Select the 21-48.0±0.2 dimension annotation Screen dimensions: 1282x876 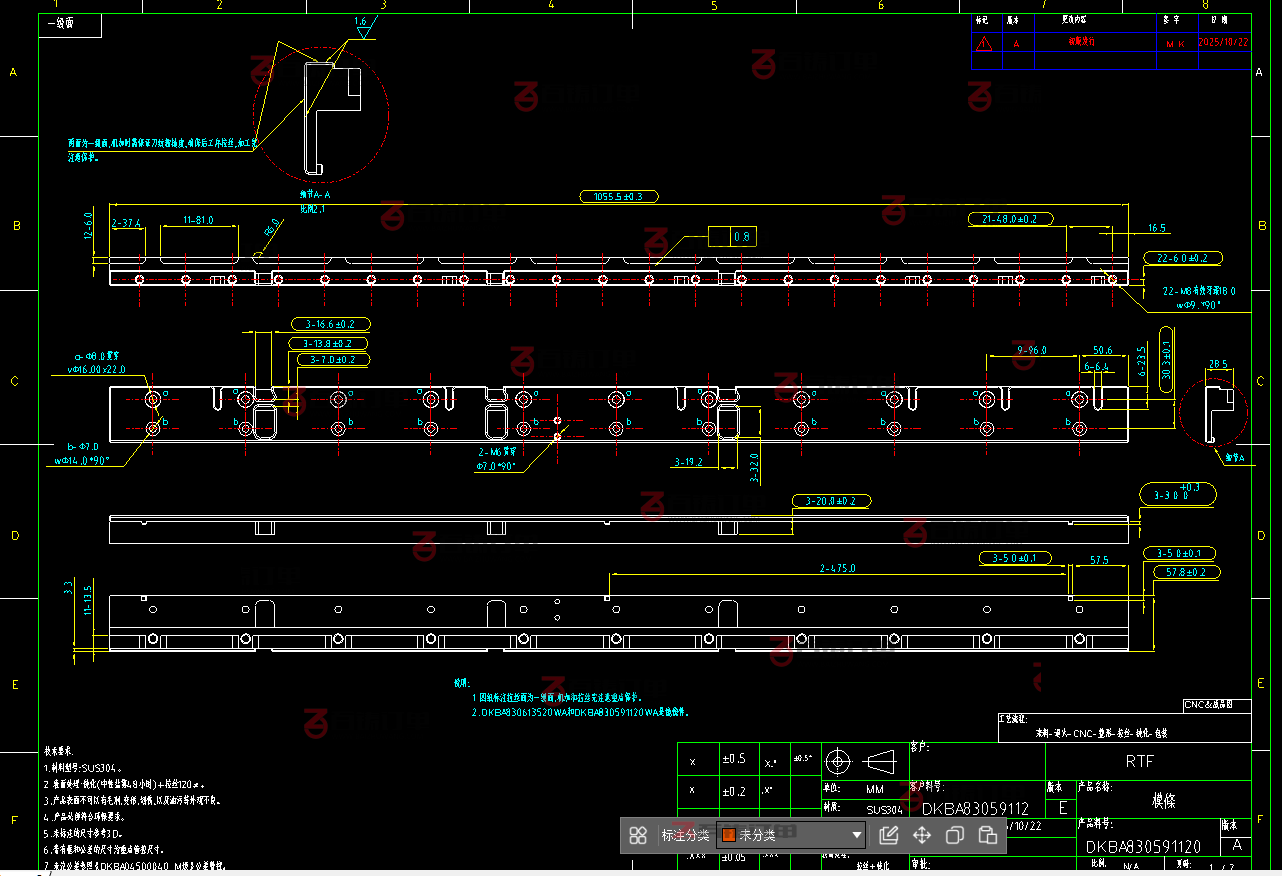1009,218
